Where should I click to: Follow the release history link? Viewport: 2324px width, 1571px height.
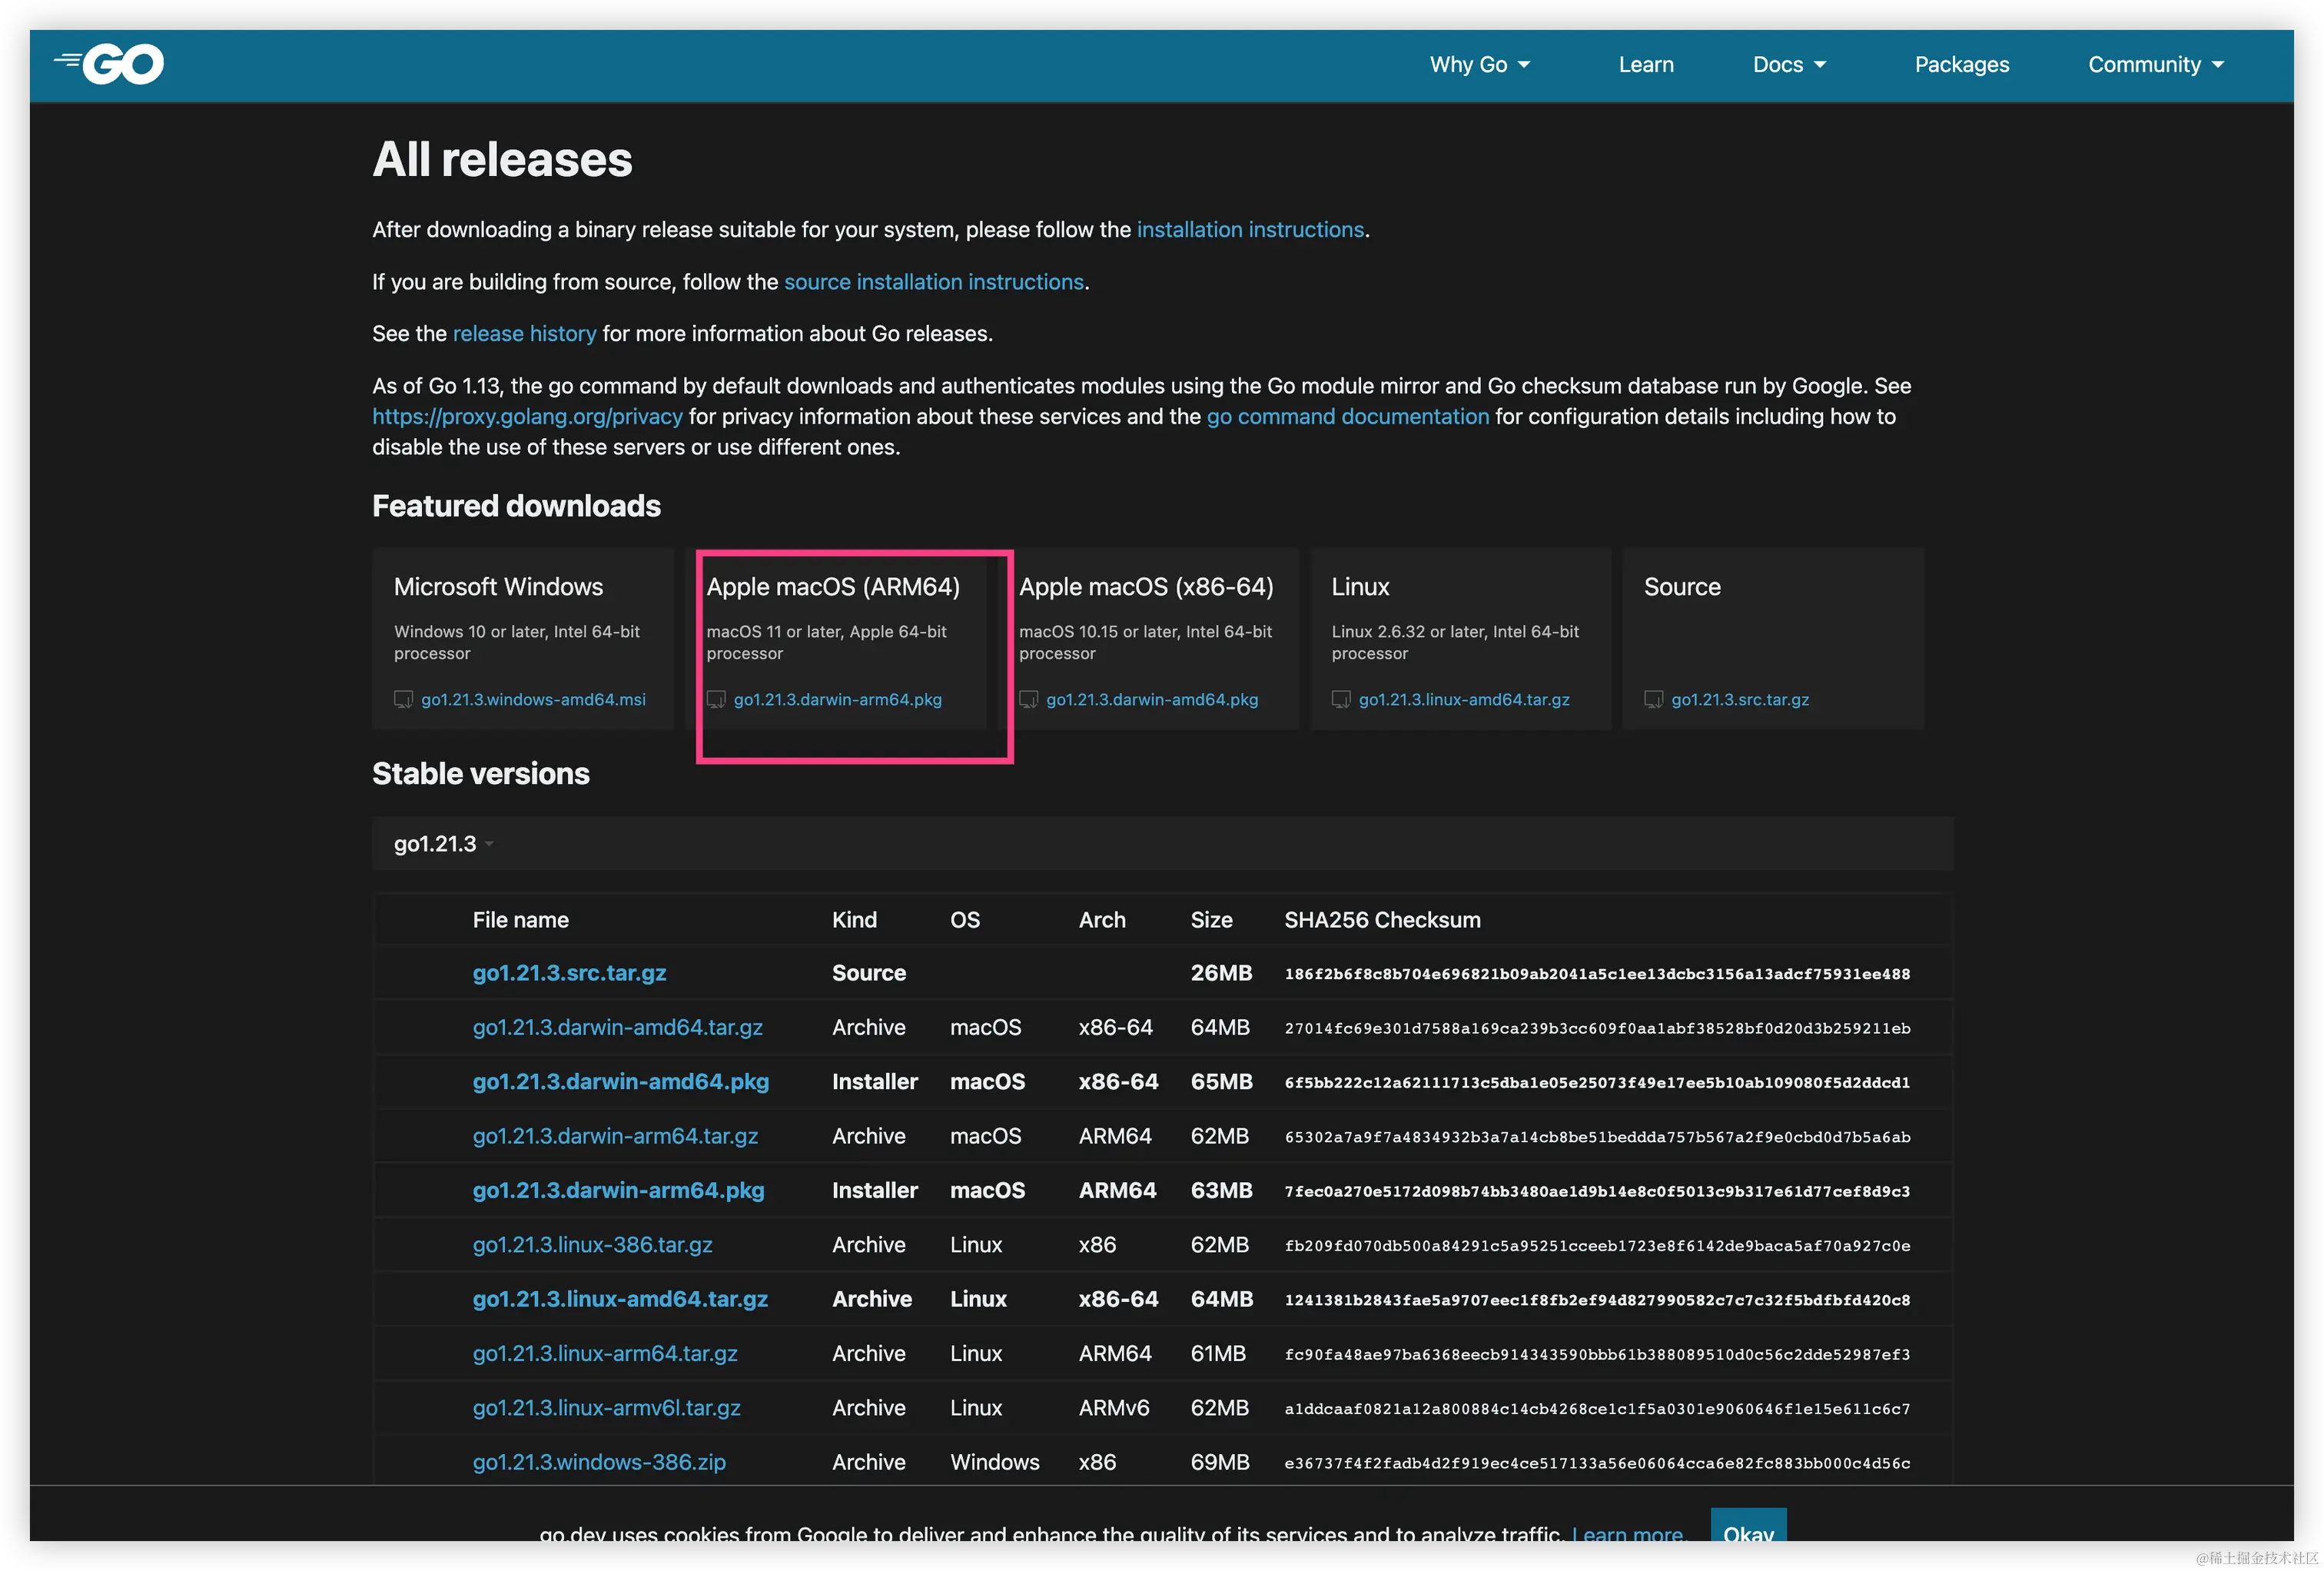pyautogui.click(x=524, y=334)
